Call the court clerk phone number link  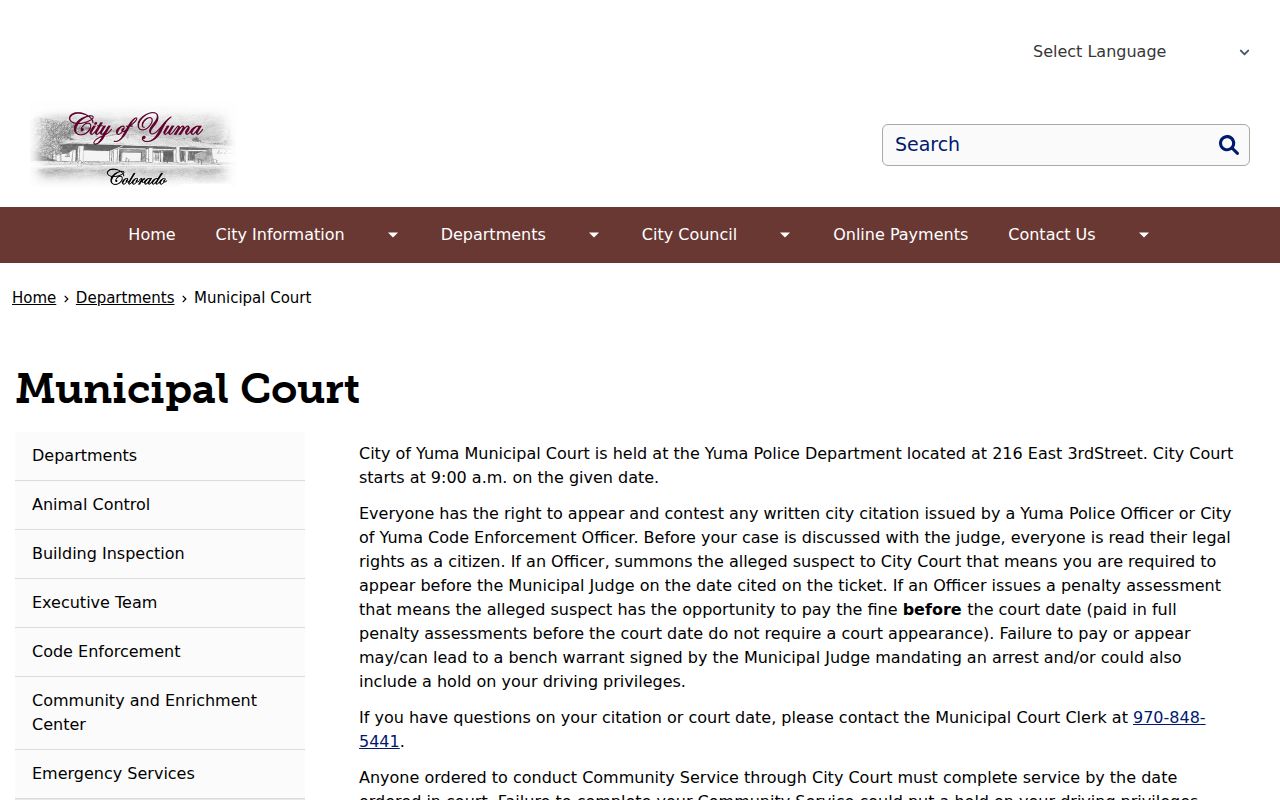(x=1169, y=718)
